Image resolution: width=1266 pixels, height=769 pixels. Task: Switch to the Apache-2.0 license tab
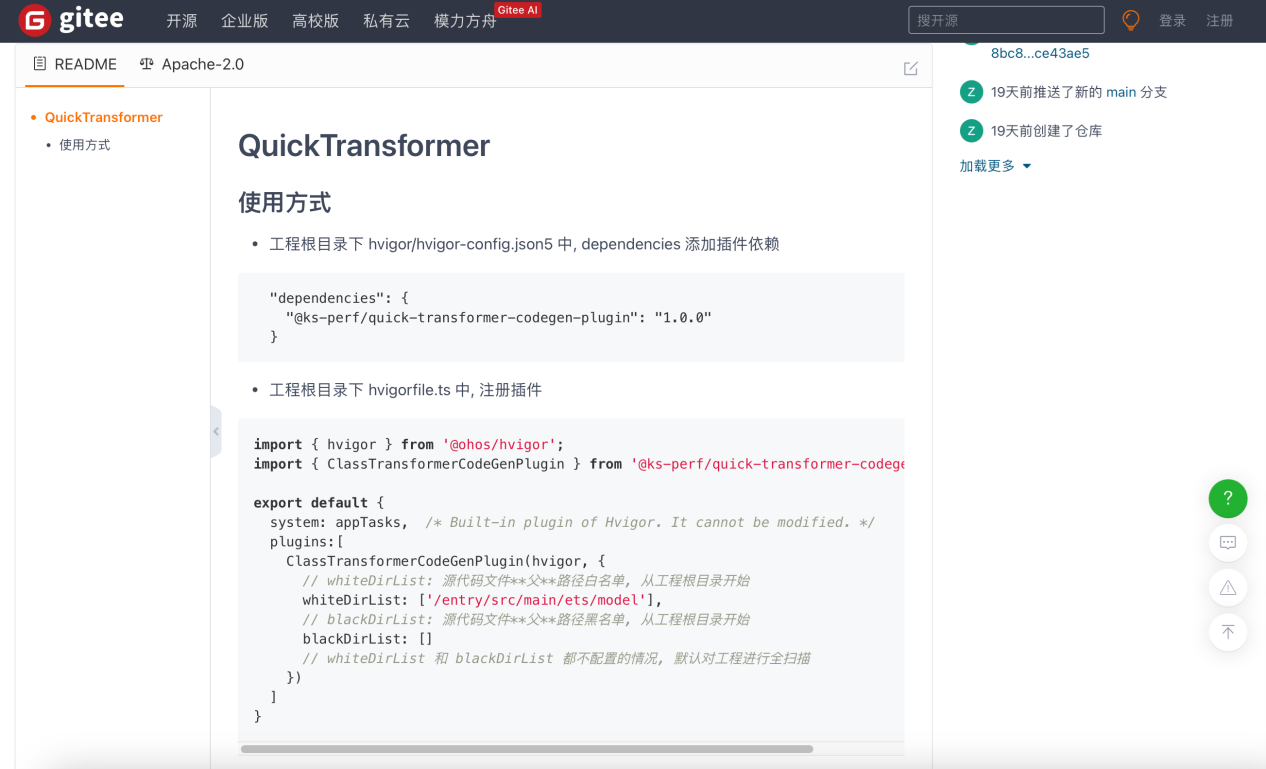(192, 64)
